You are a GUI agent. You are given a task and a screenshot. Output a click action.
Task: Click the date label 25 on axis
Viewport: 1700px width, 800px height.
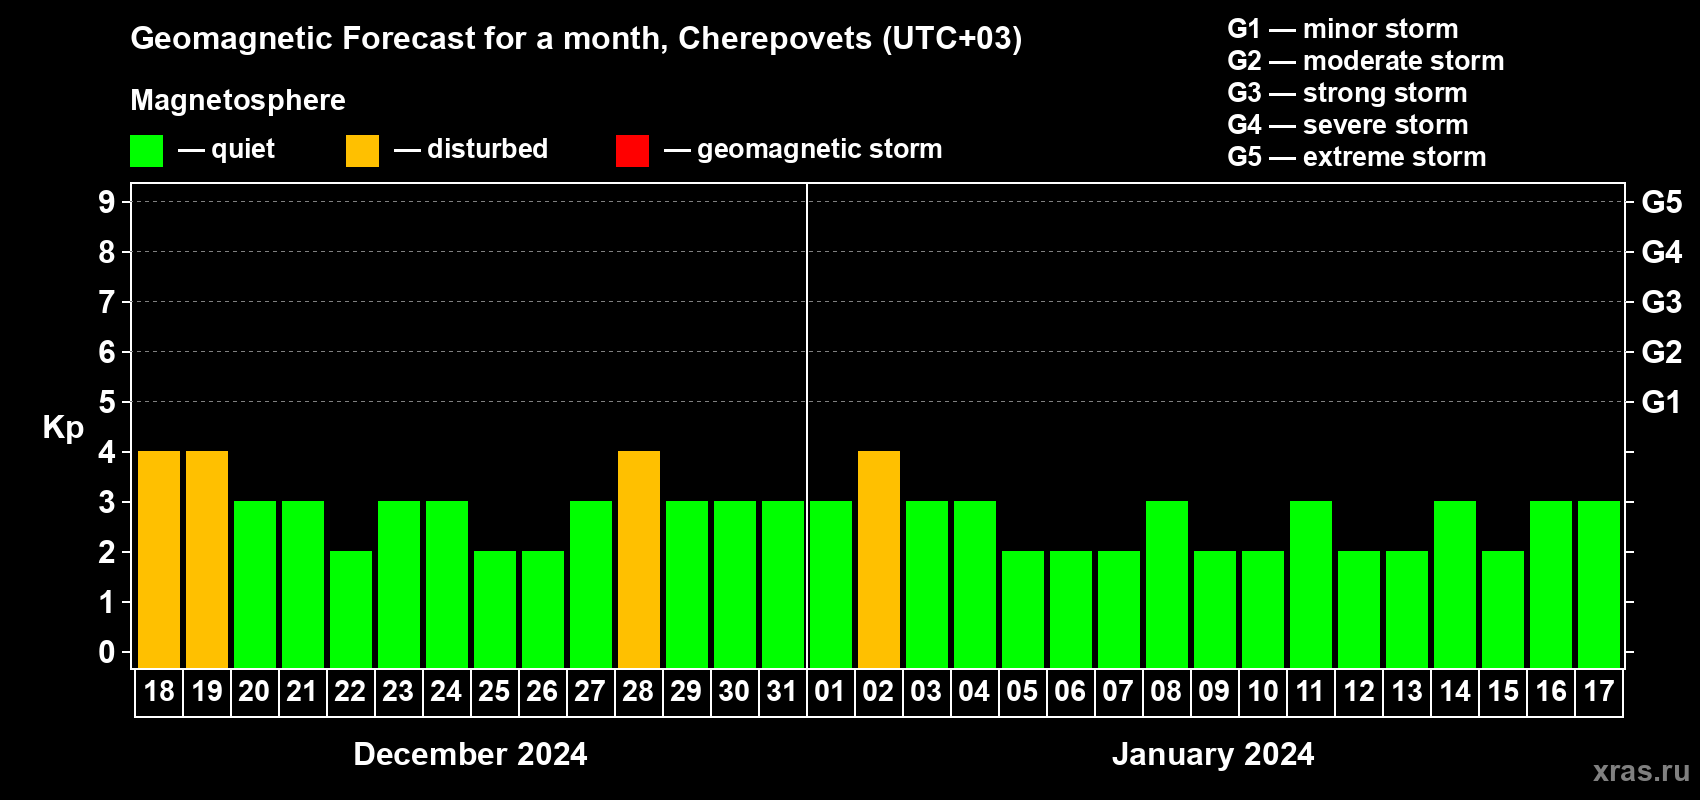coord(494,692)
